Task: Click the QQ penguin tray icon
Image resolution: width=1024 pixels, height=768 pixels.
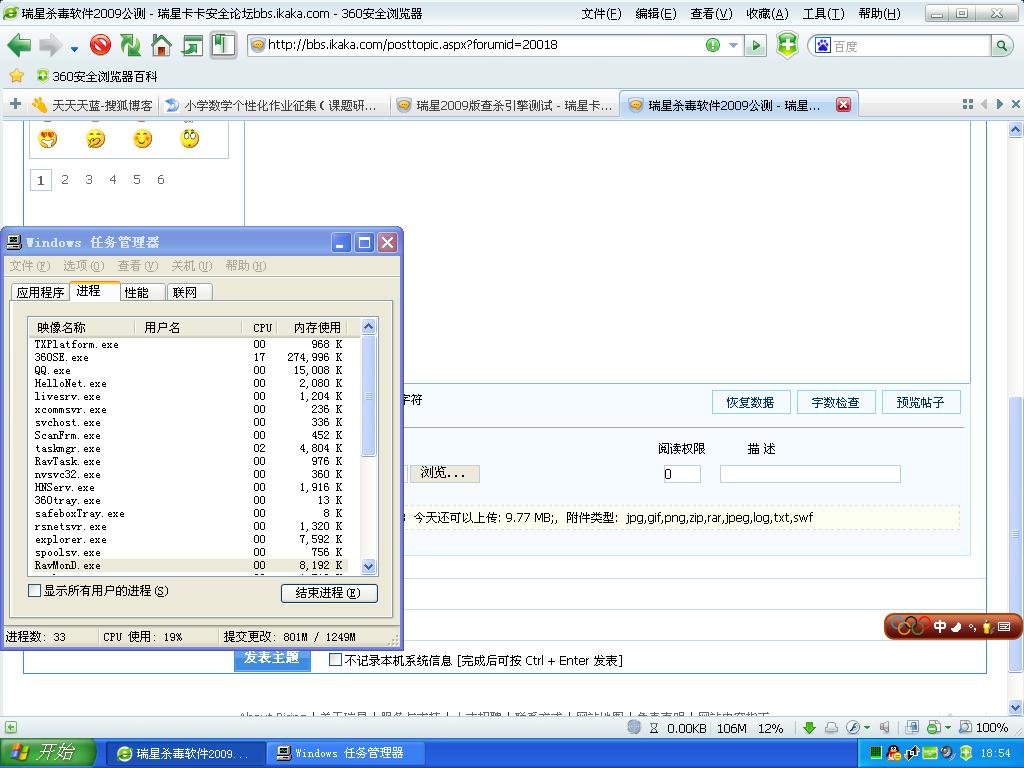Action: click(x=893, y=754)
